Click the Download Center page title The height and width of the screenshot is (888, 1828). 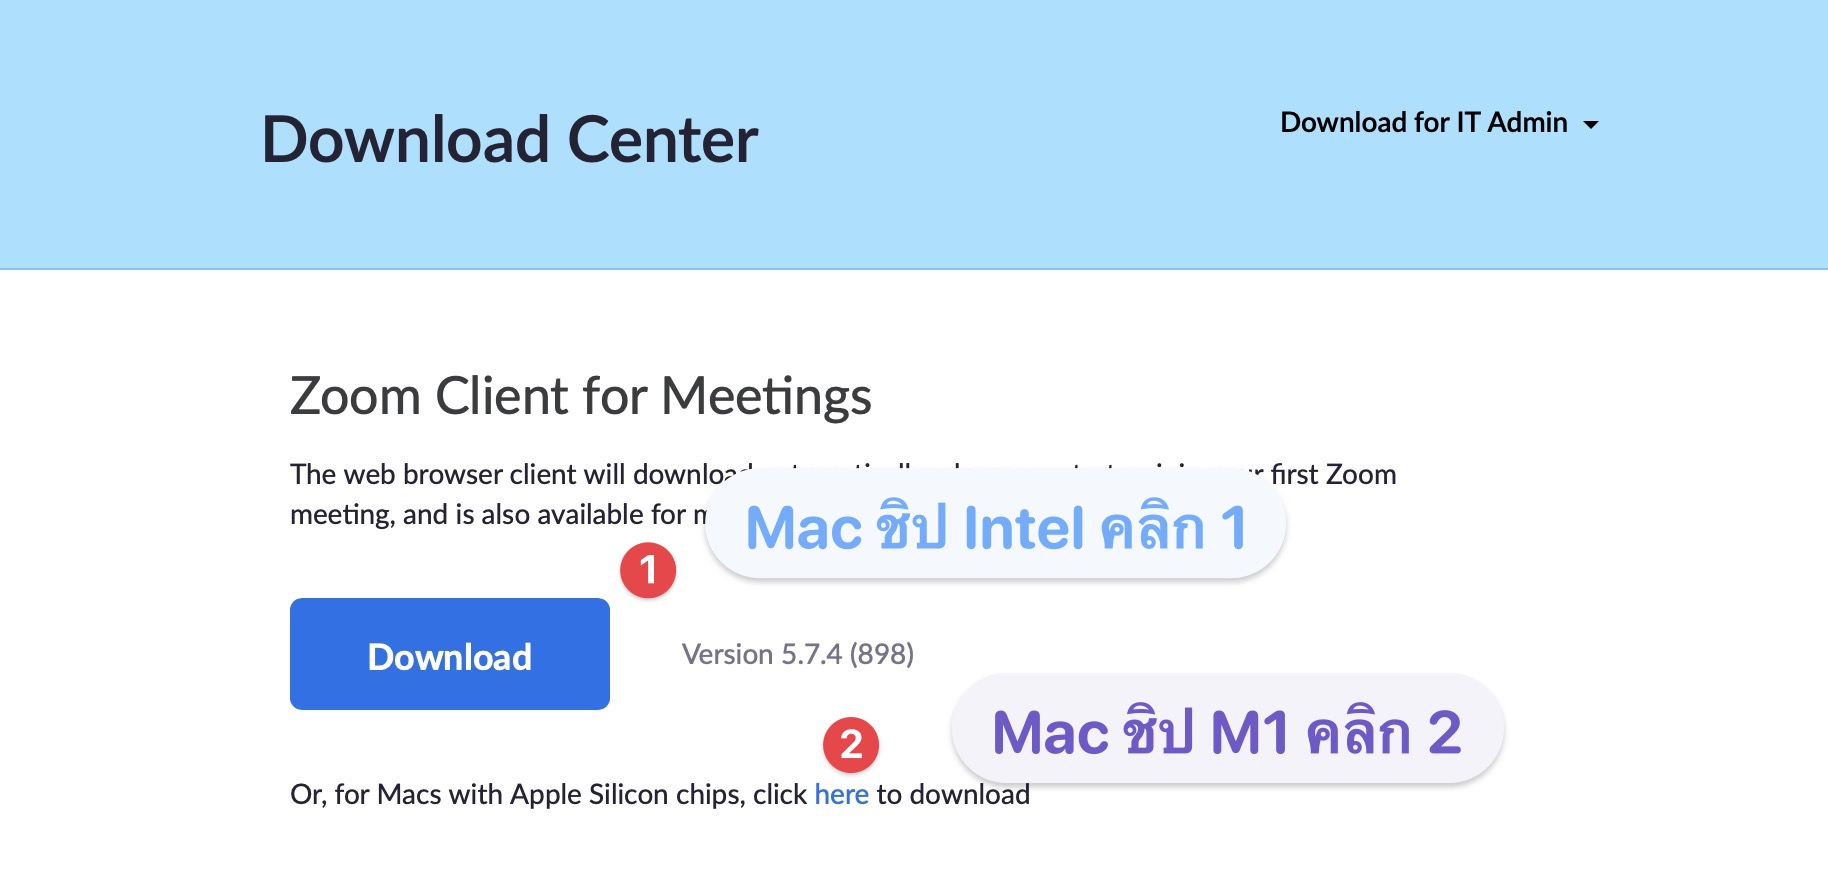[509, 140]
